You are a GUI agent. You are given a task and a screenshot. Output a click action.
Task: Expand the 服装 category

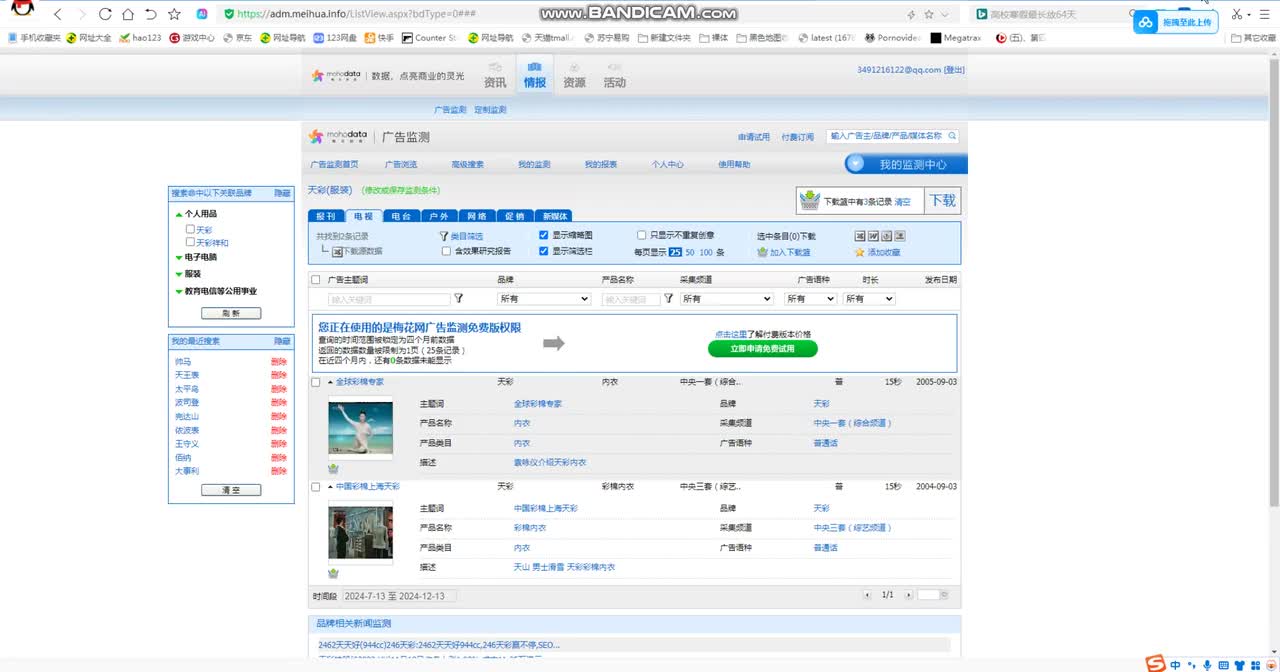[x=179, y=274]
